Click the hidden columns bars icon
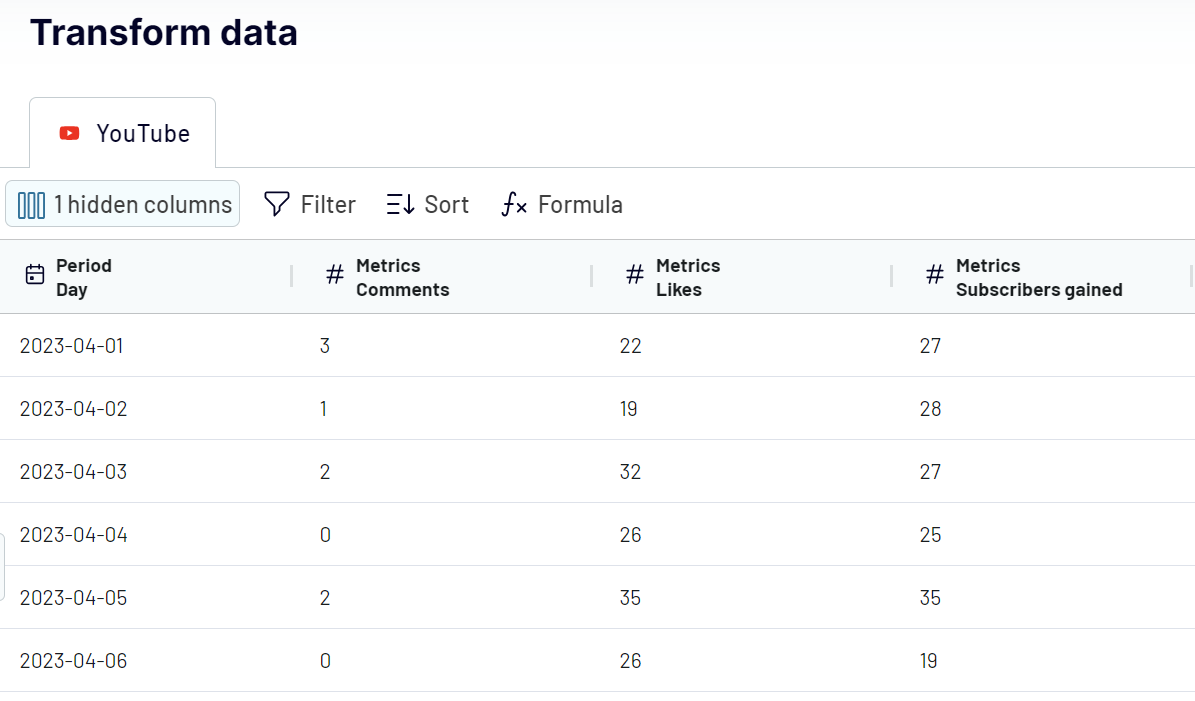Viewport: 1195px width, 701px height. [x=31, y=205]
